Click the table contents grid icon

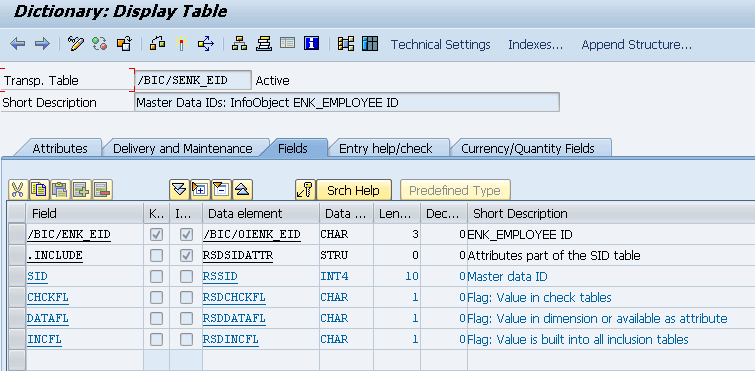coord(370,44)
